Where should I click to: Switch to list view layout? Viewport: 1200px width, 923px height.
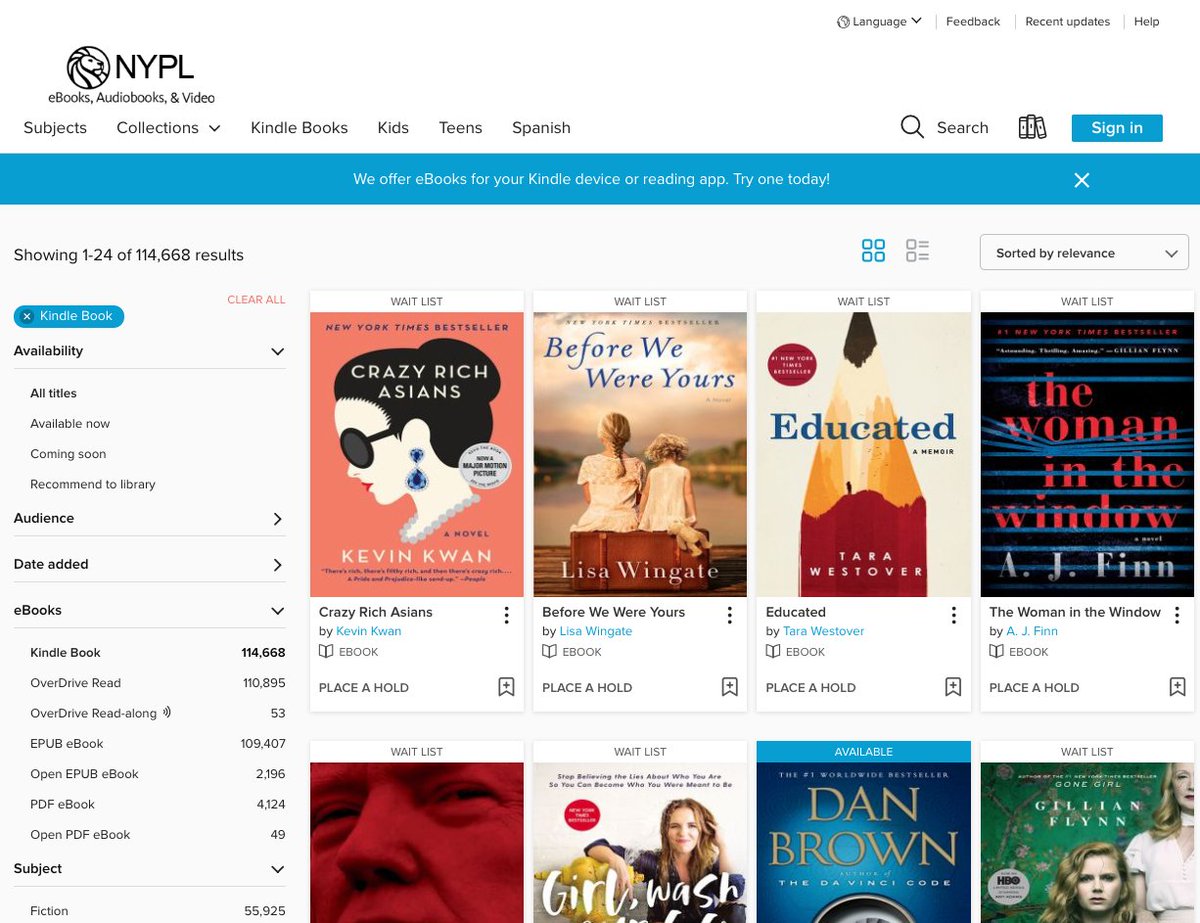[x=917, y=251]
